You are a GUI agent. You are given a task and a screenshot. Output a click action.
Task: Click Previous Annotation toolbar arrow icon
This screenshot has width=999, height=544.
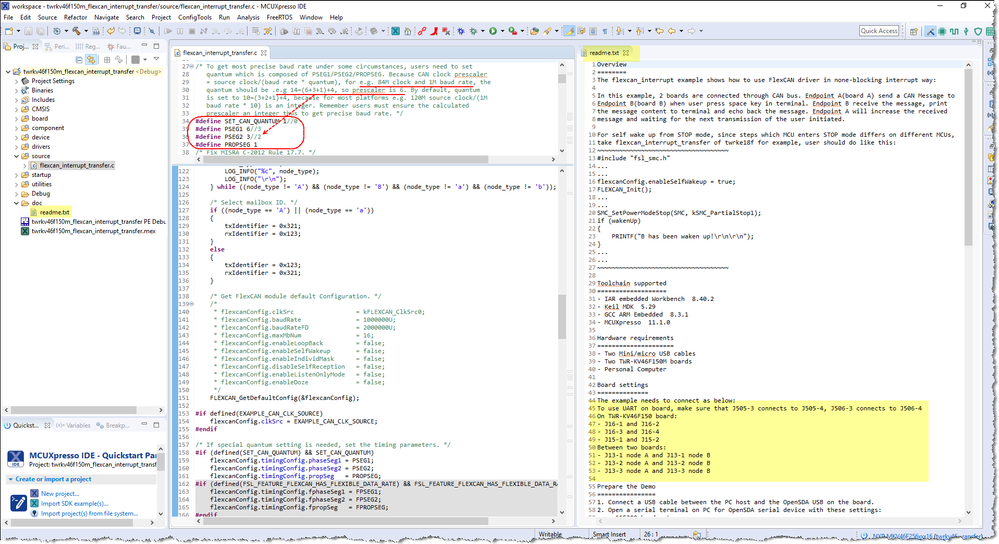[x=638, y=31]
